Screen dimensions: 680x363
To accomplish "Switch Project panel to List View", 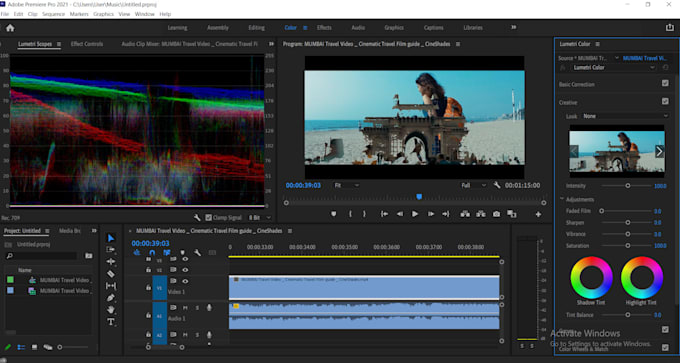I will coord(21,347).
